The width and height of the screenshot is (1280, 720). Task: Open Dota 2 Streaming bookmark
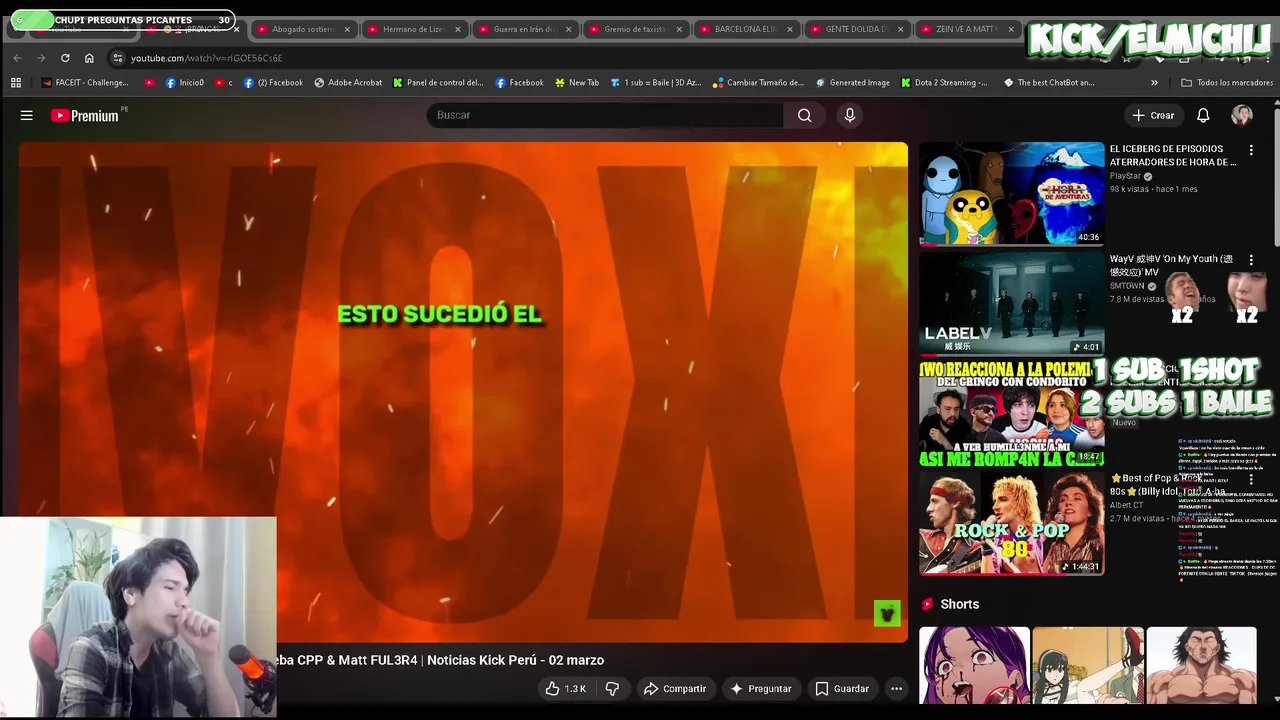click(x=944, y=83)
